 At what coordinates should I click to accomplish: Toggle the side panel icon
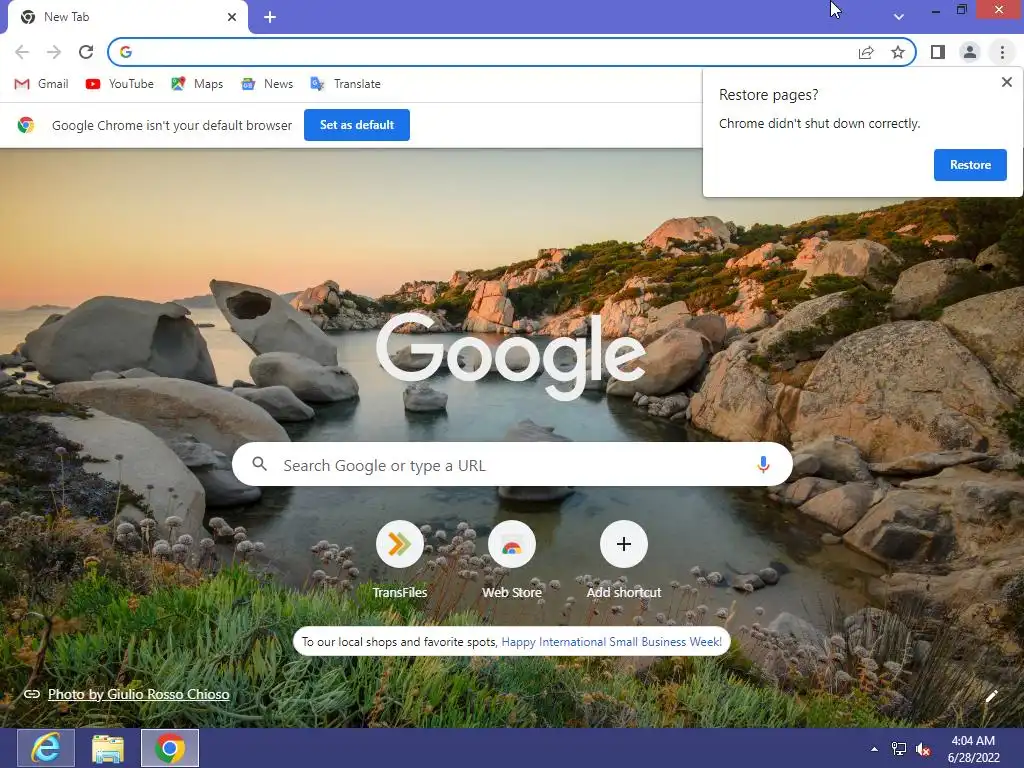tap(938, 52)
